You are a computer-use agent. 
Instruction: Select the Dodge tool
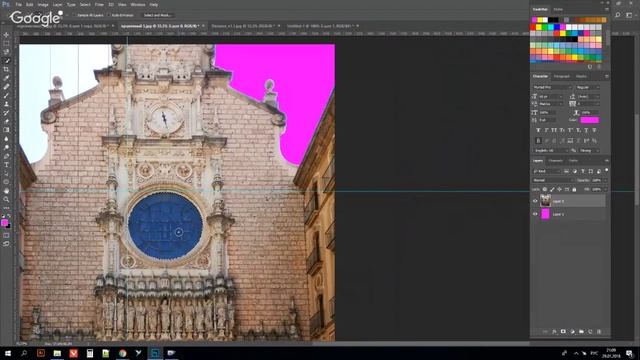tap(7, 147)
